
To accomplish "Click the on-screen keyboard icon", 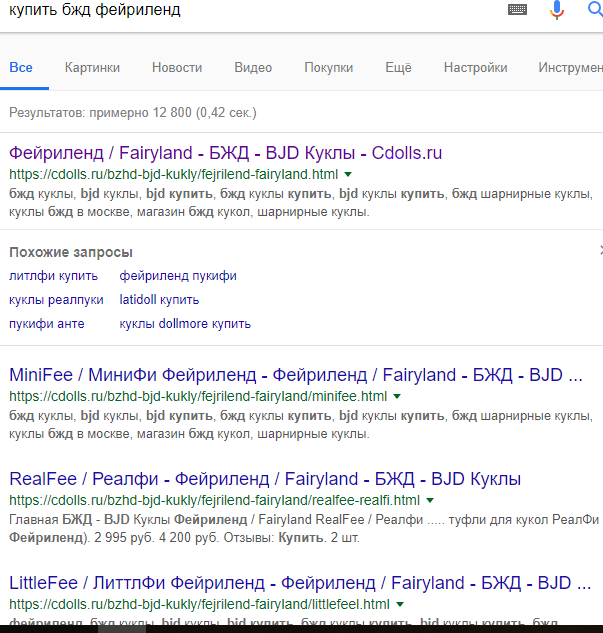I will pyautogui.click(x=517, y=10).
